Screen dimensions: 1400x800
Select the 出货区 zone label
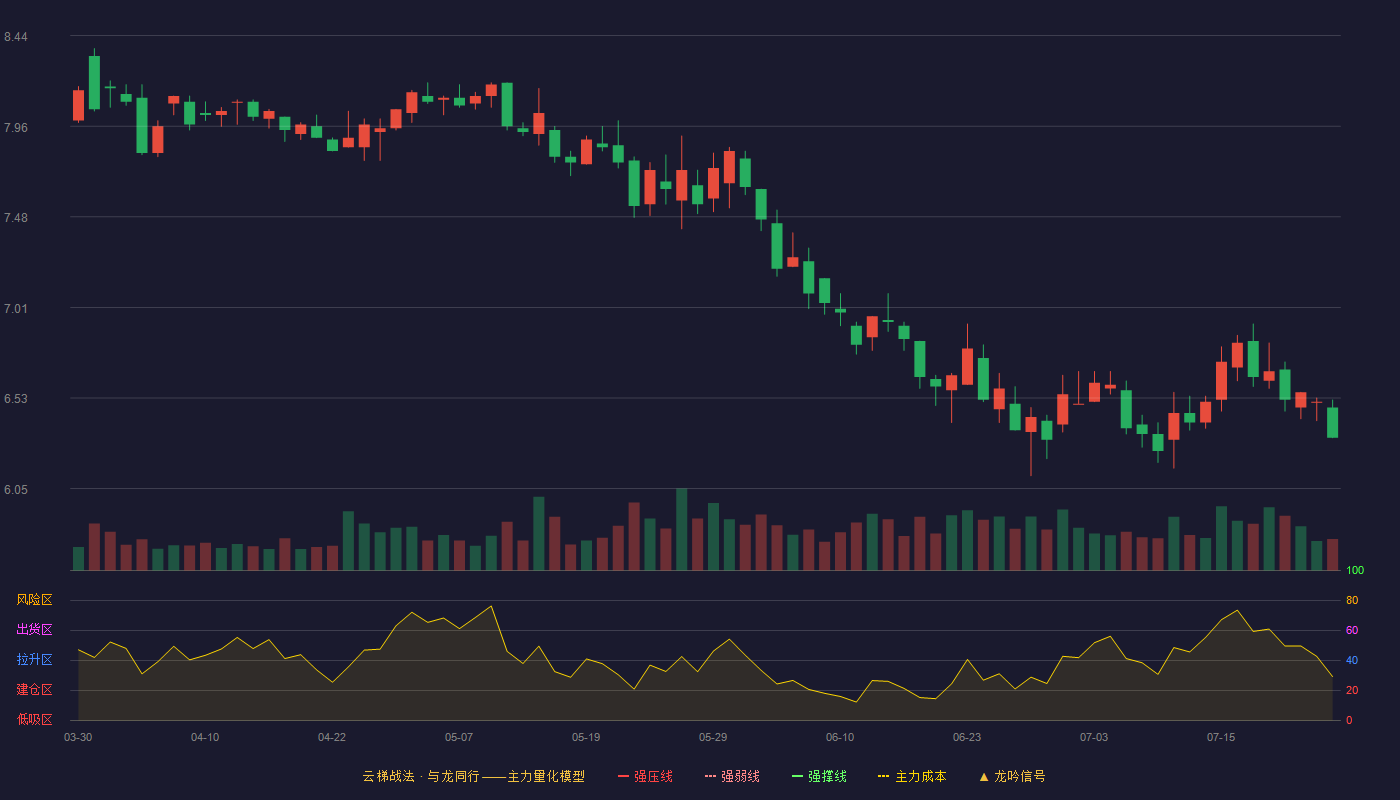tap(34, 630)
